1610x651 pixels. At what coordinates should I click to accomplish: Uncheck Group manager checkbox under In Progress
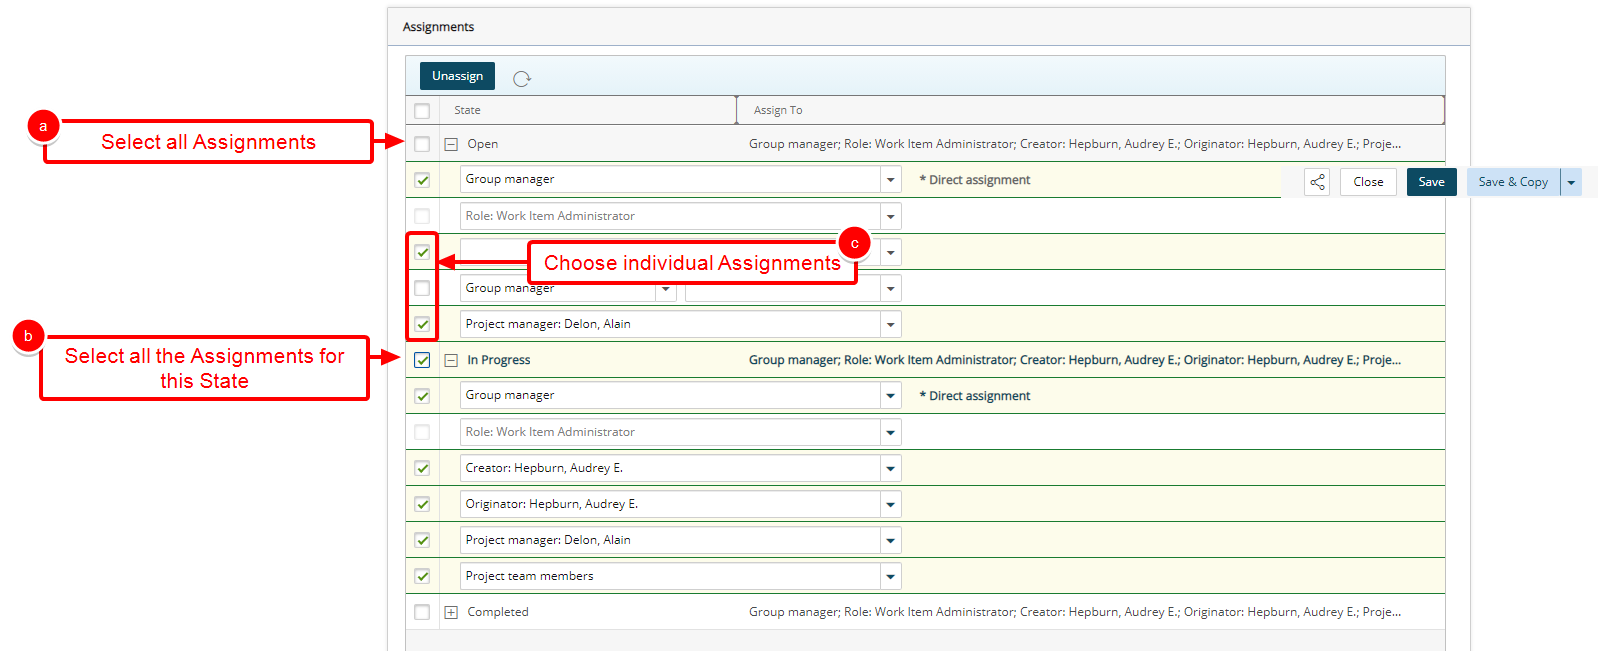(x=422, y=396)
